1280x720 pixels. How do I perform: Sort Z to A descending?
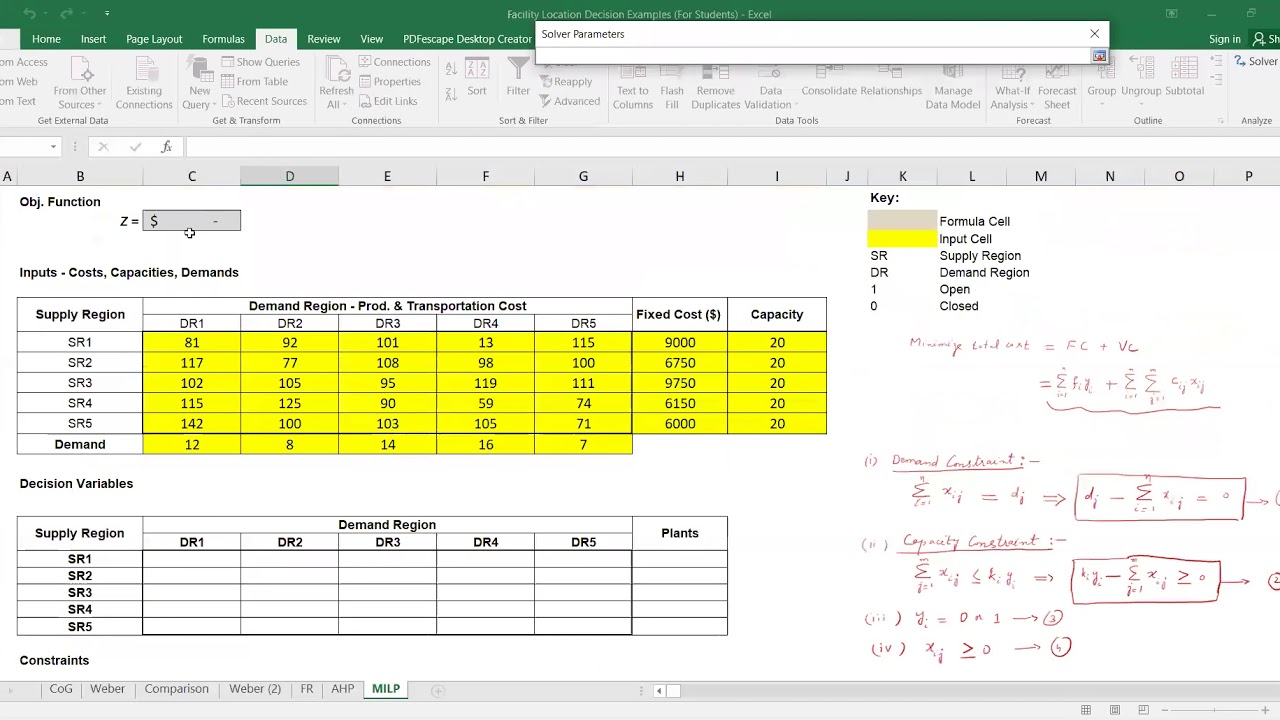[451, 96]
